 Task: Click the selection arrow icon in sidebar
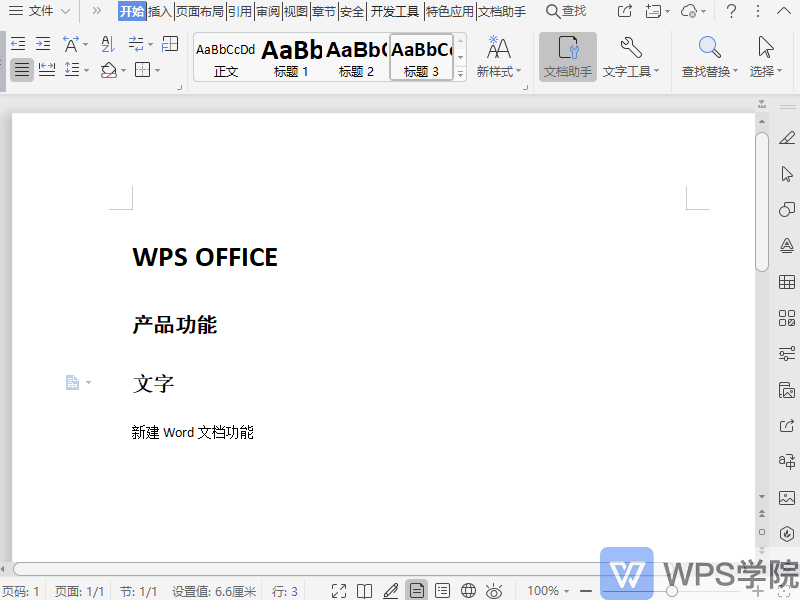[x=787, y=173]
